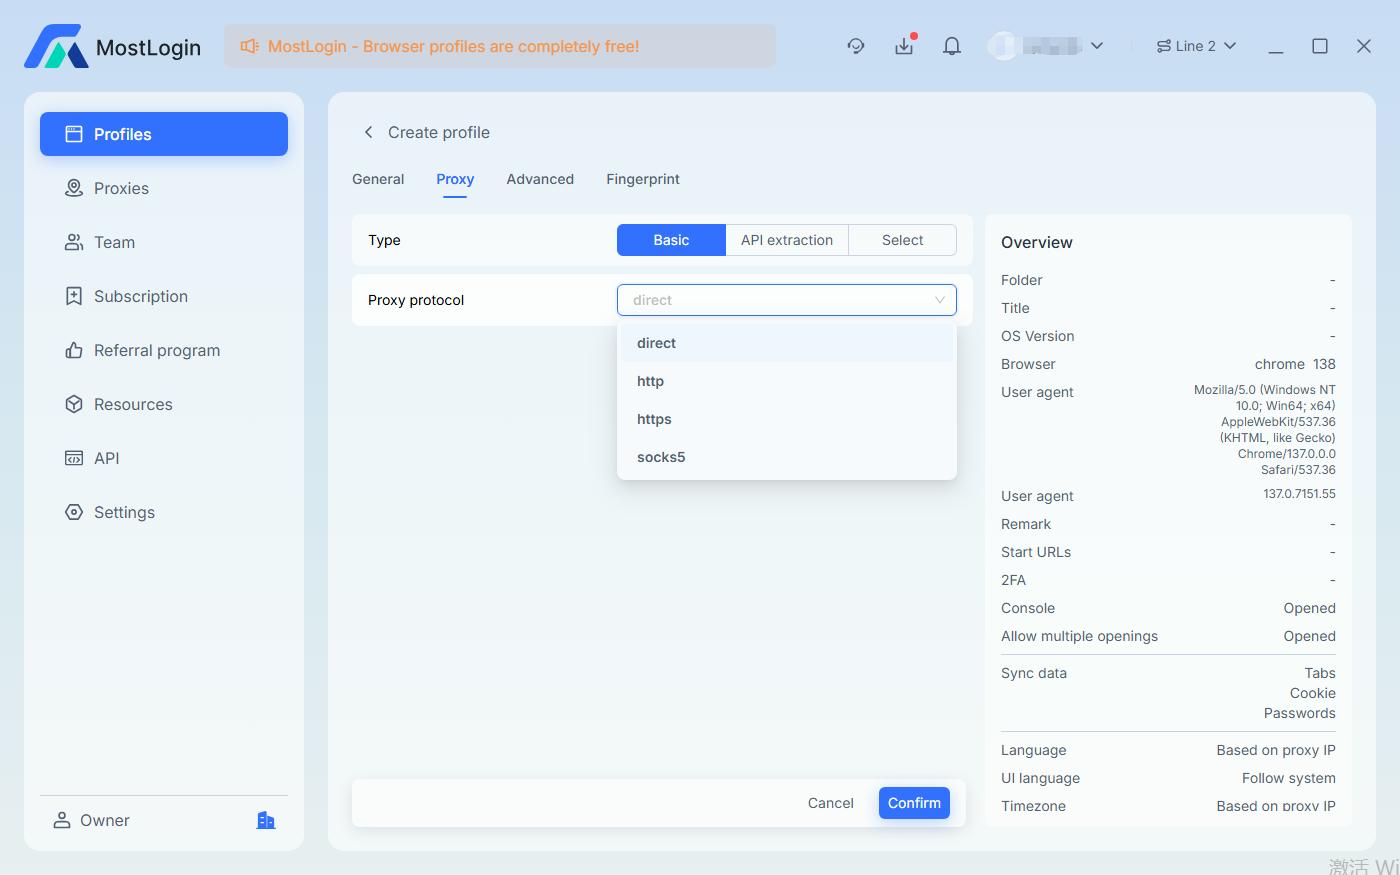Switch to the Fingerprint tab
This screenshot has width=1400, height=875.
tap(643, 179)
